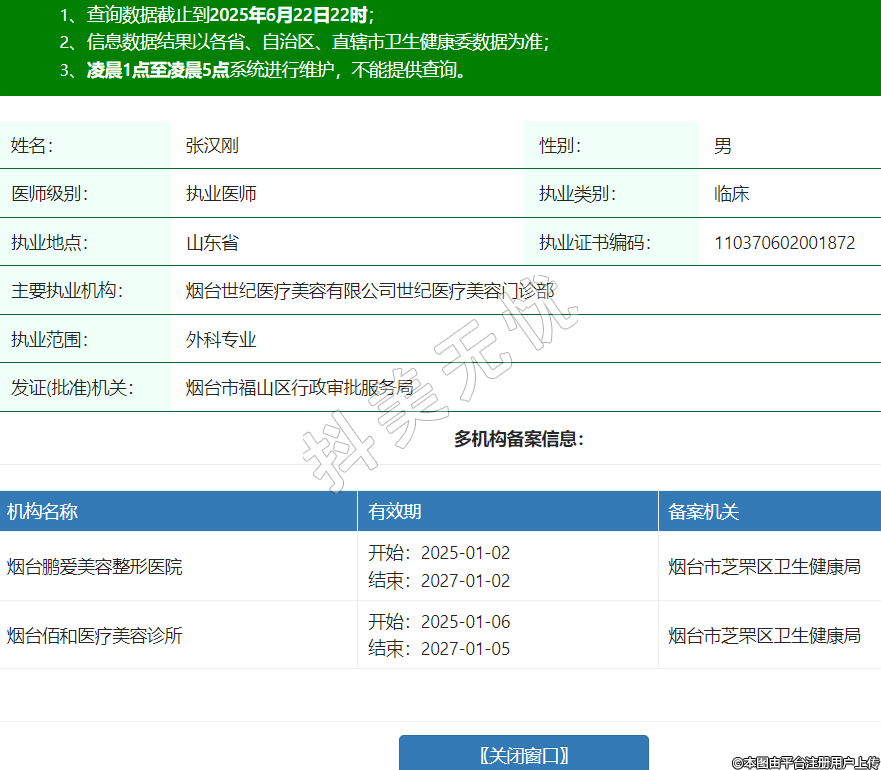Image resolution: width=881 pixels, height=770 pixels.
Task: Click the 执业医师 physician level value
Action: coord(221,194)
